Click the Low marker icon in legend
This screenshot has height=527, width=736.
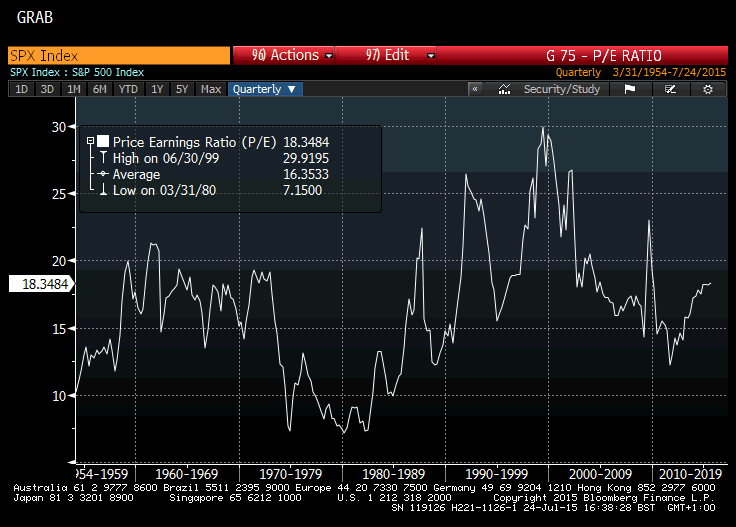pyautogui.click(x=104, y=190)
